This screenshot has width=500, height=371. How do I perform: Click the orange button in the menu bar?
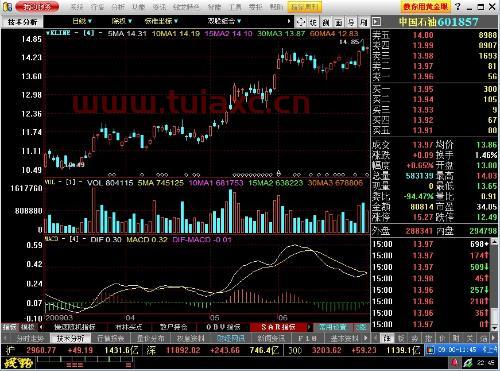click(305, 7)
